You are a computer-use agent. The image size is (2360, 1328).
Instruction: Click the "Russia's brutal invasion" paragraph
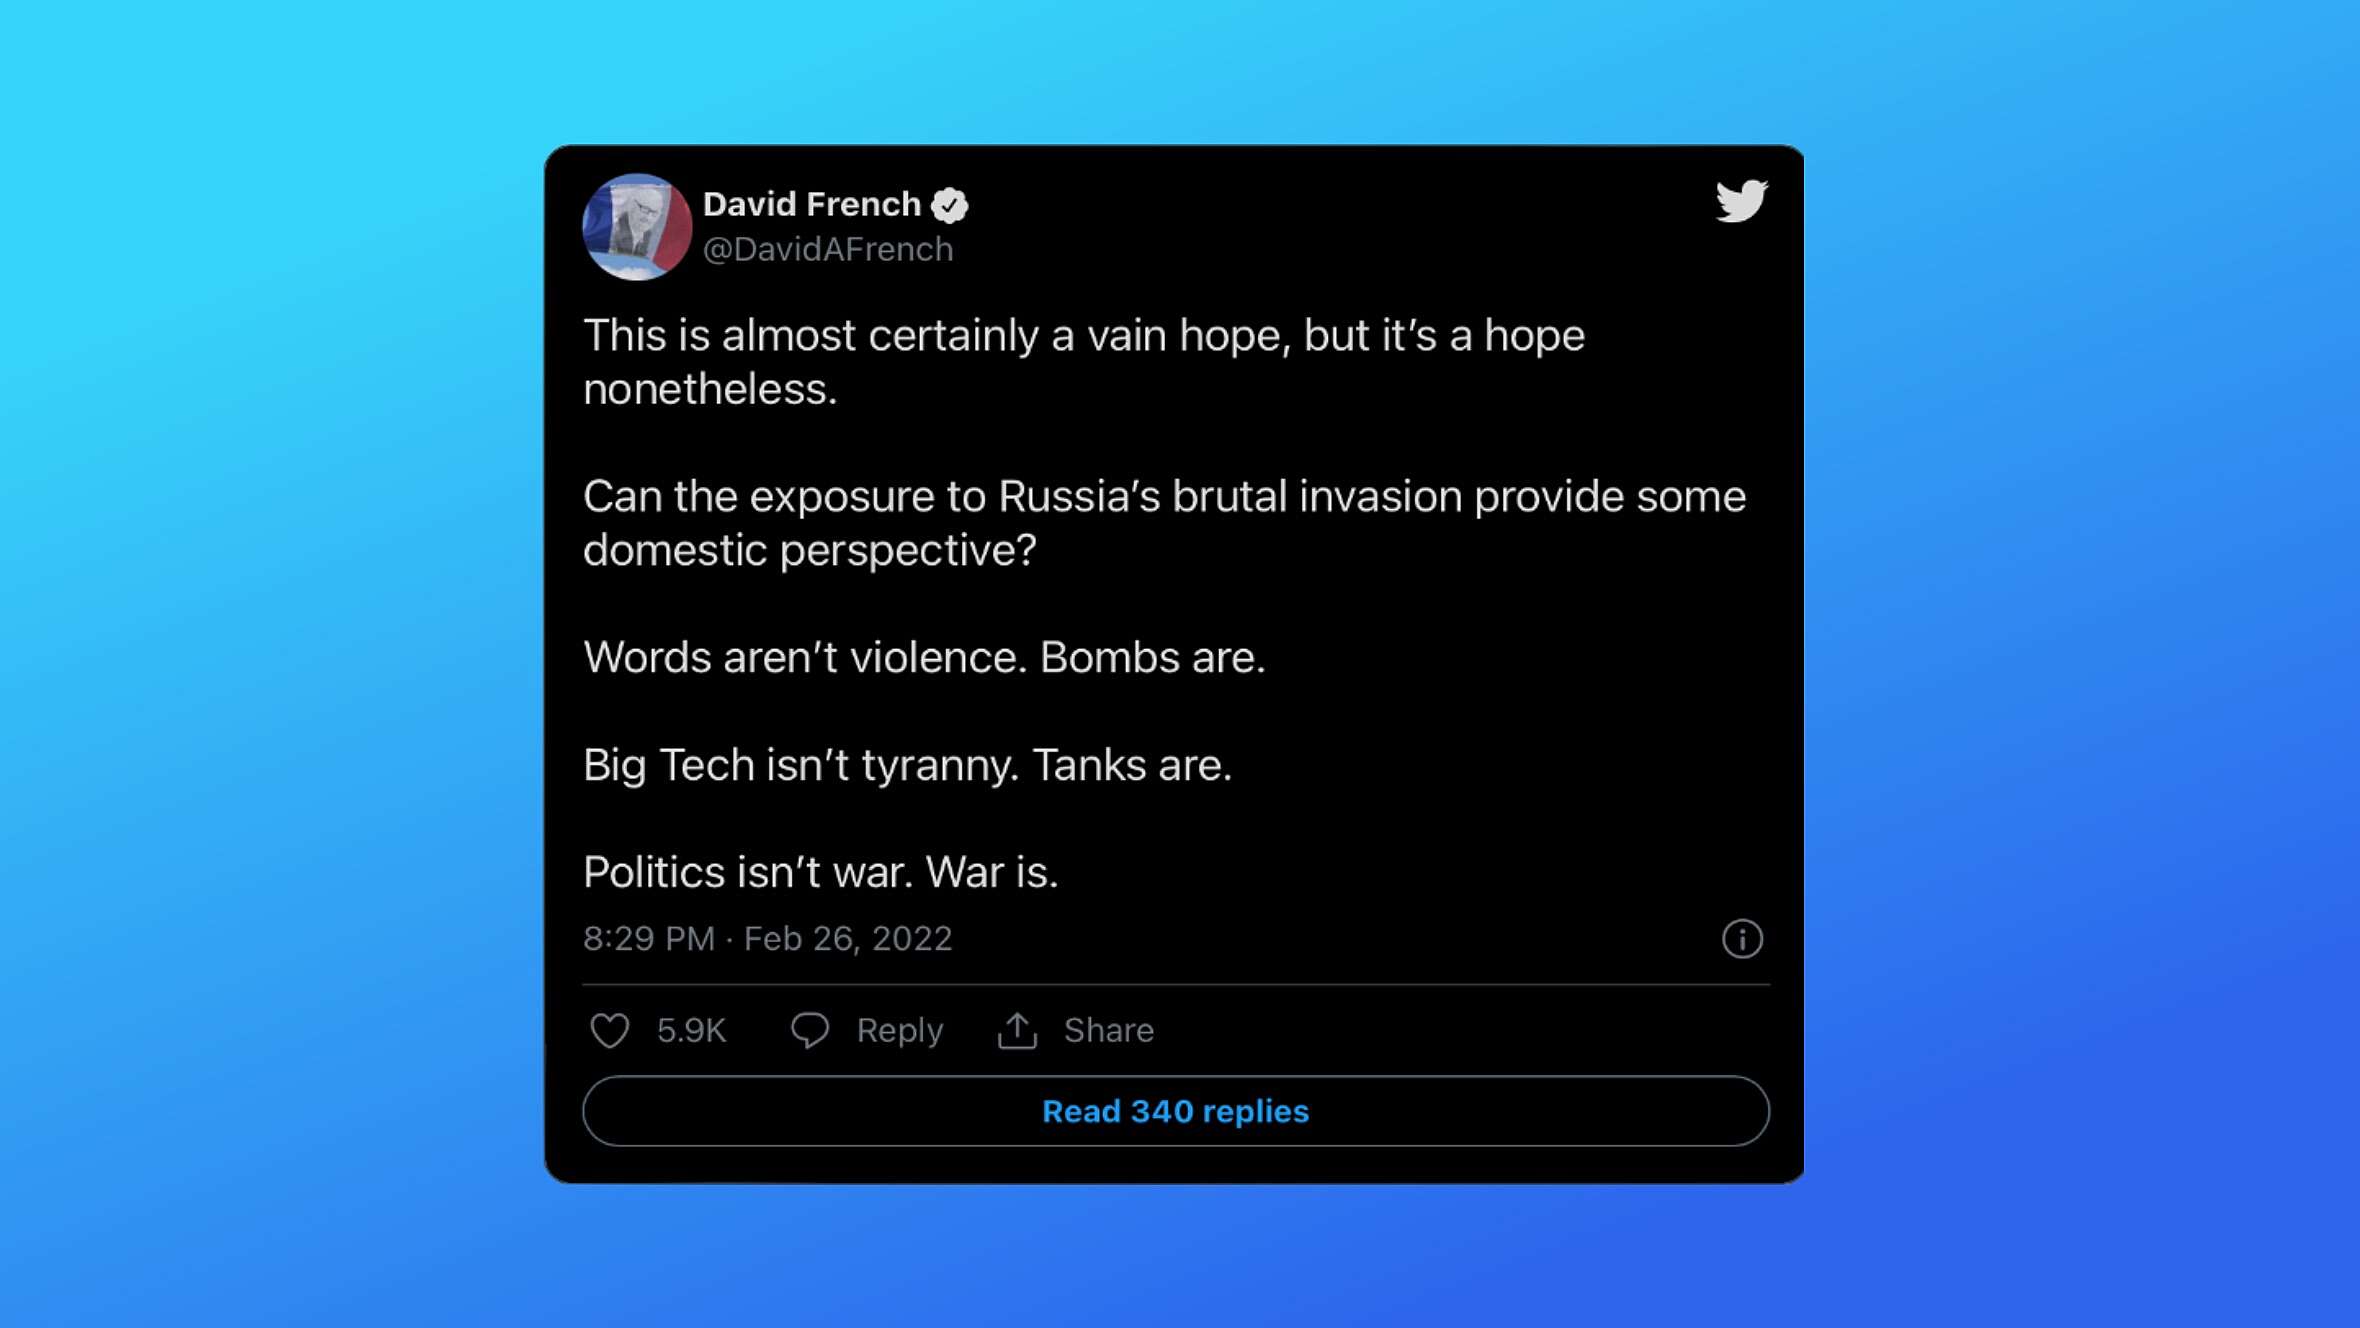[1165, 523]
